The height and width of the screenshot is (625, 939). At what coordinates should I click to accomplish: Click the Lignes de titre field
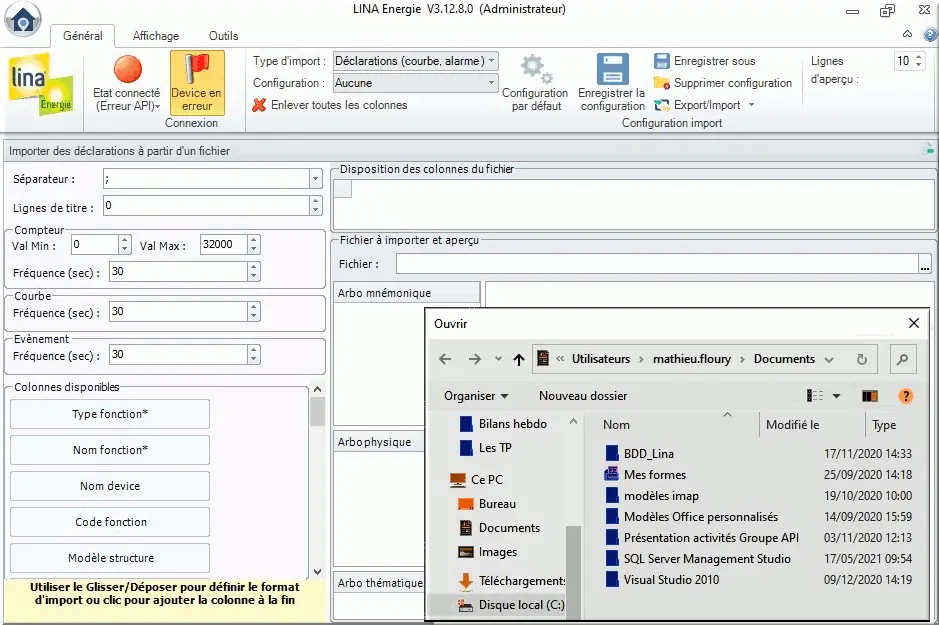pos(207,206)
